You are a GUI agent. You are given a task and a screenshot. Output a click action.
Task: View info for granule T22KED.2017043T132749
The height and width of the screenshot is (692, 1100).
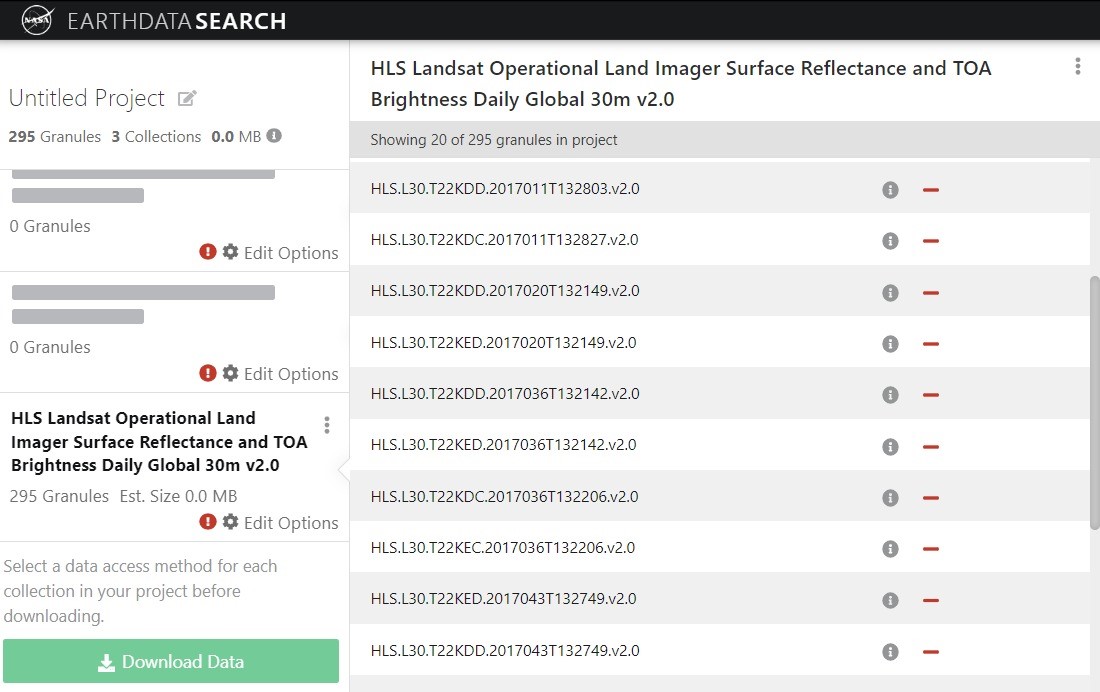point(890,600)
